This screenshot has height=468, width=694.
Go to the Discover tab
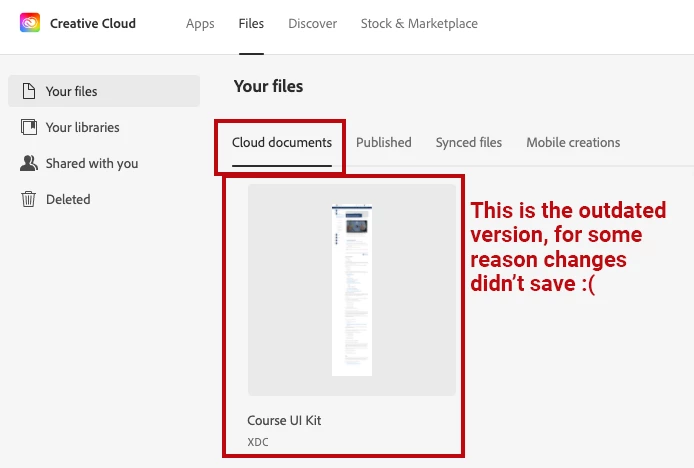click(312, 23)
